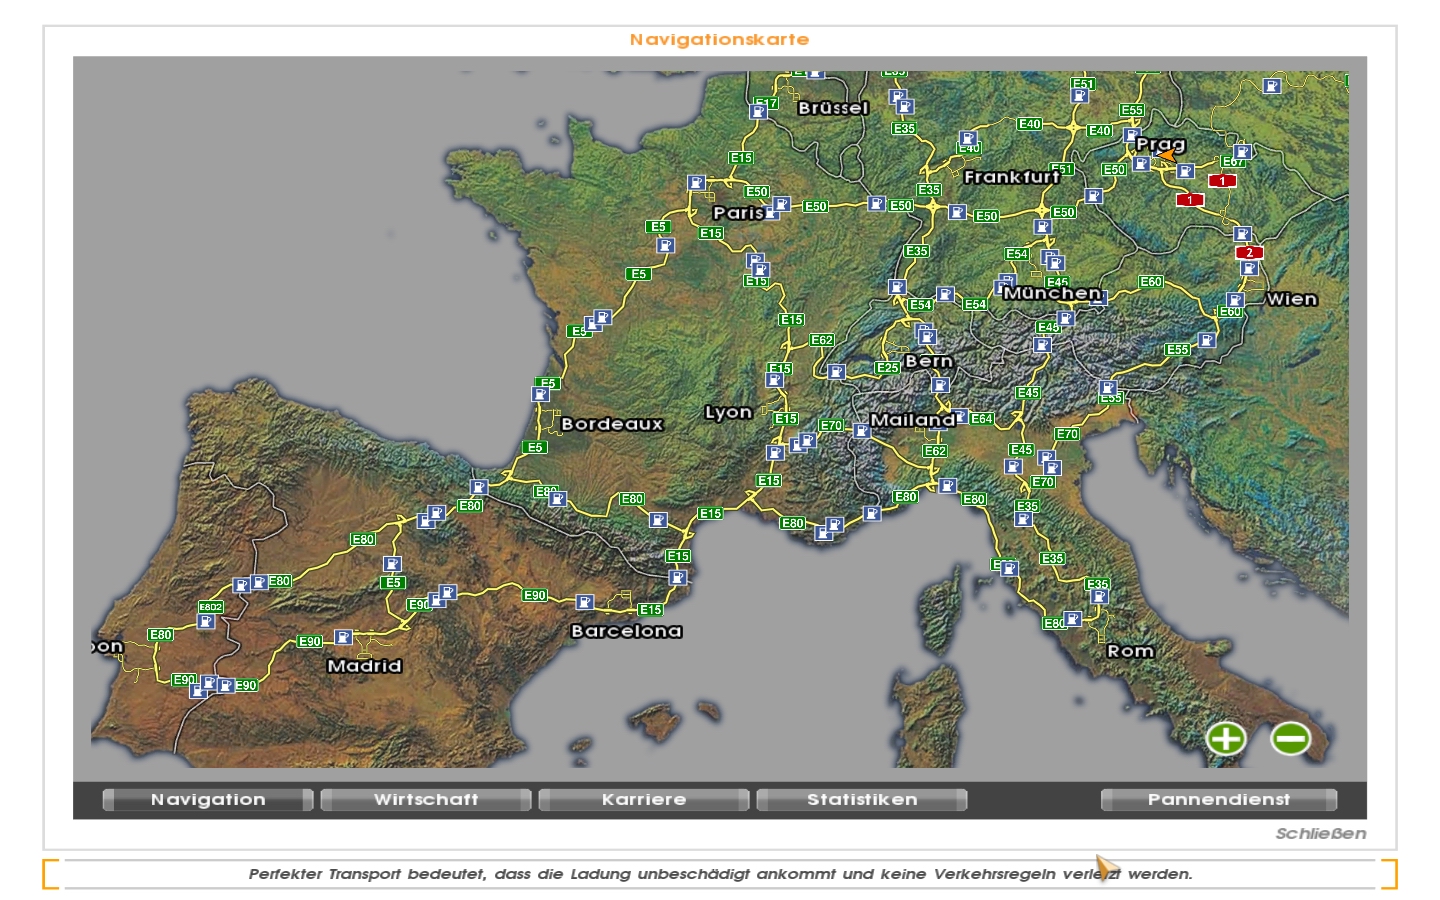The height and width of the screenshot is (900, 1440).
Task: Call the Pannendienst breakdown service
Action: click(x=1218, y=800)
